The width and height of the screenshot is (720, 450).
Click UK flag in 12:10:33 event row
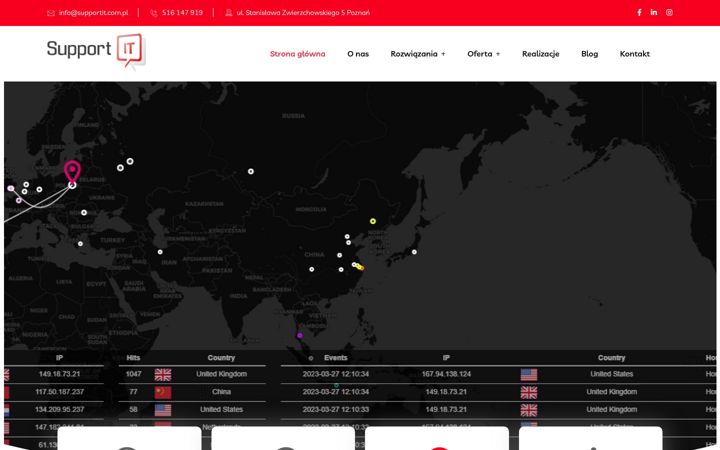[529, 410]
